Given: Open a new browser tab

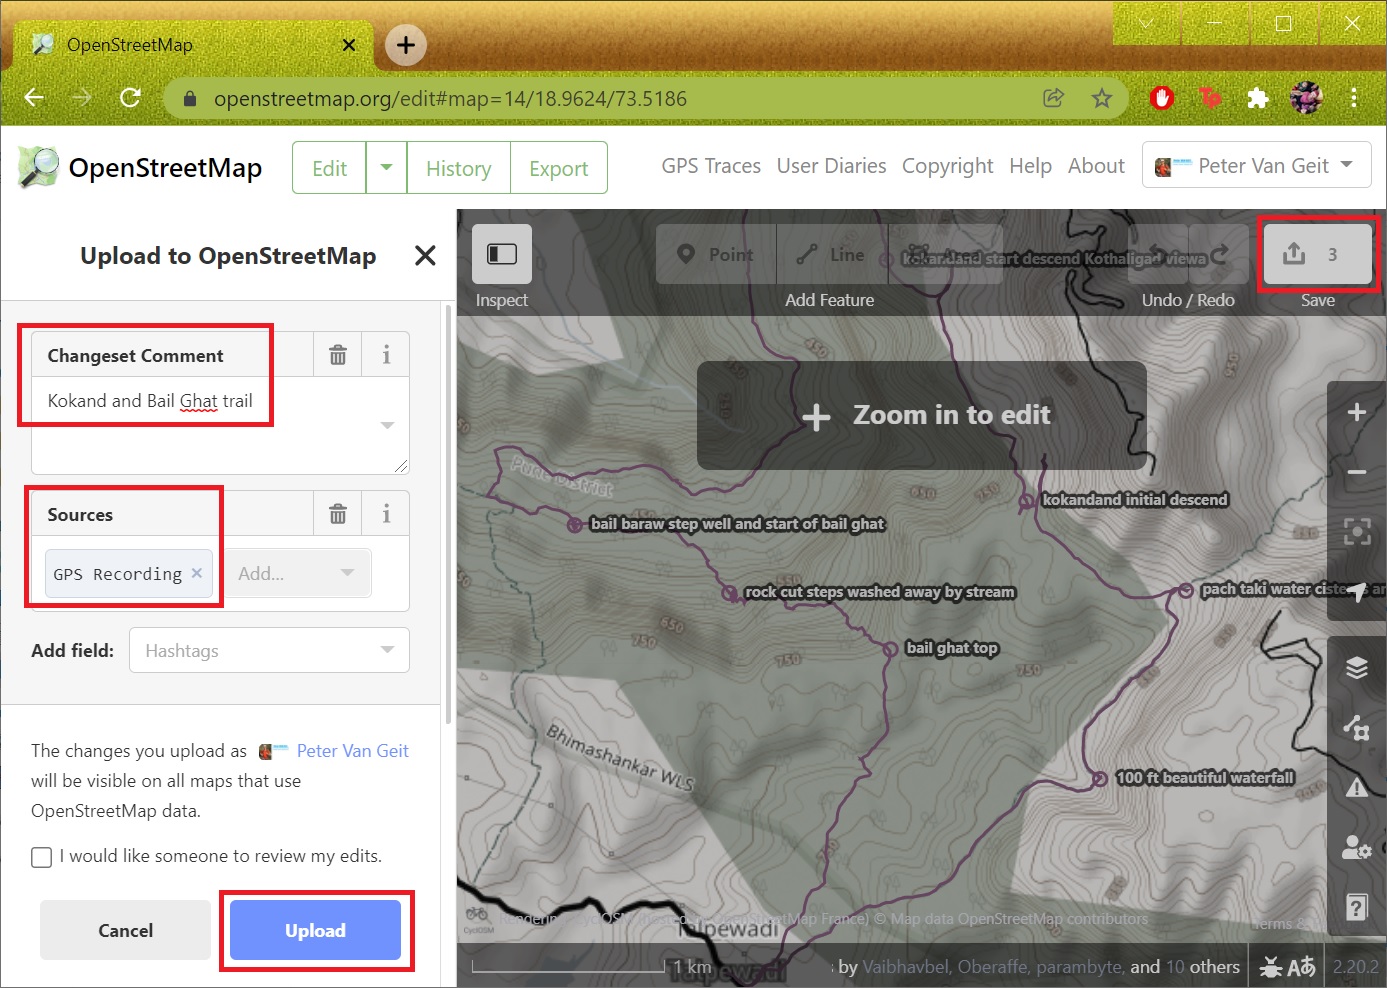Looking at the screenshot, I should 406,45.
